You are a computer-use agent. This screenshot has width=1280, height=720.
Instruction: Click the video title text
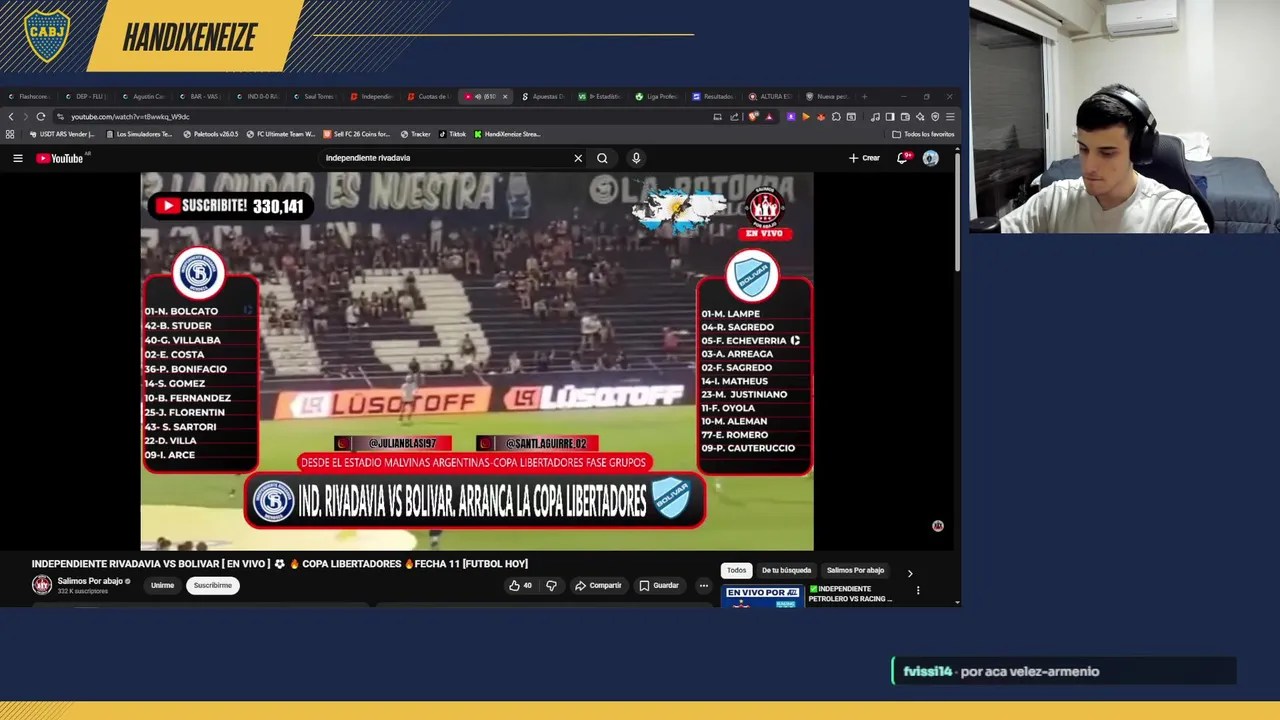click(x=279, y=564)
